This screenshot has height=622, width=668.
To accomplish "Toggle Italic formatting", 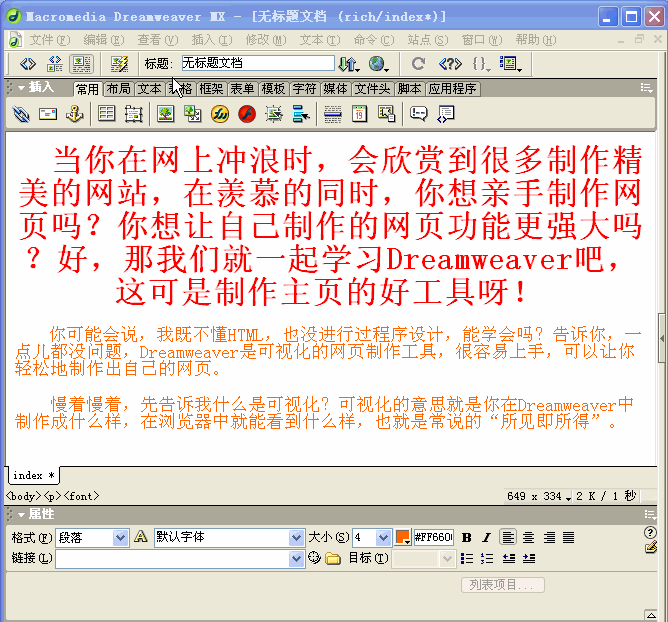I will [x=487, y=538].
